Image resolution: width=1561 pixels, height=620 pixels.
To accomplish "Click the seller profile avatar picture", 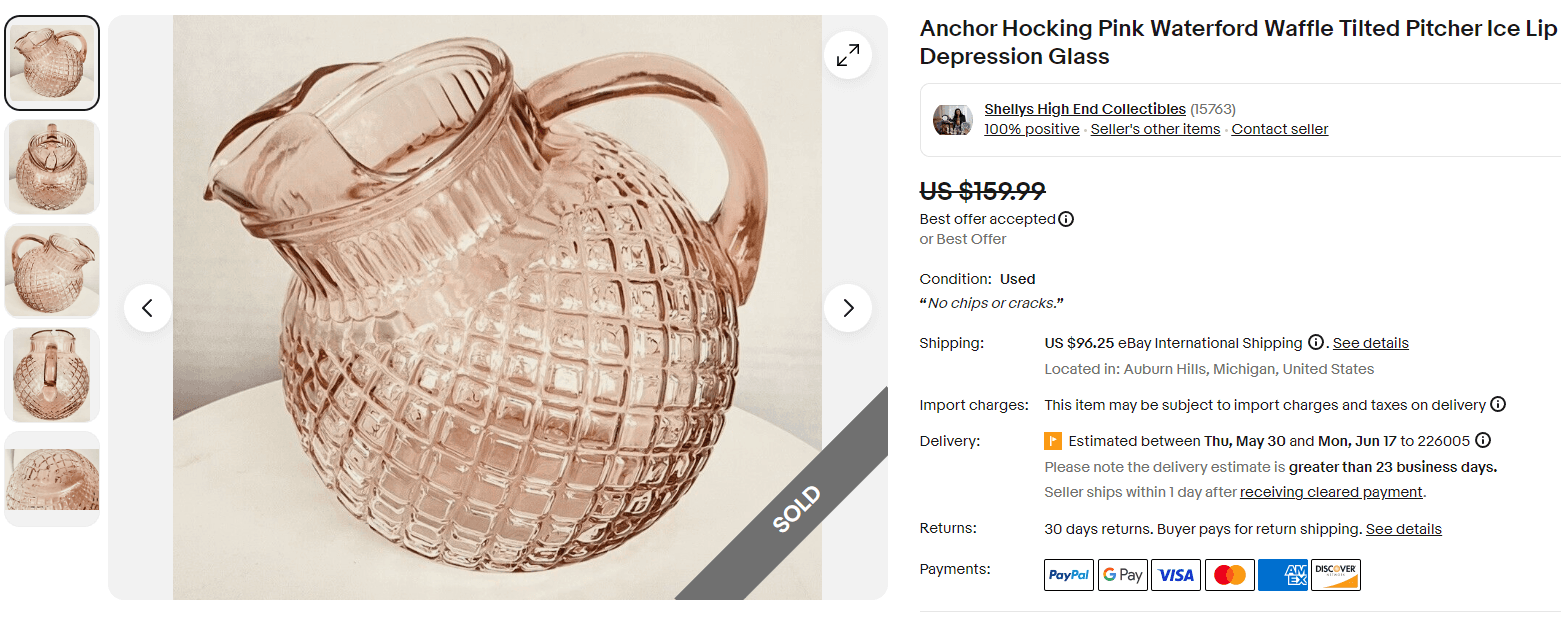I will click(952, 119).
